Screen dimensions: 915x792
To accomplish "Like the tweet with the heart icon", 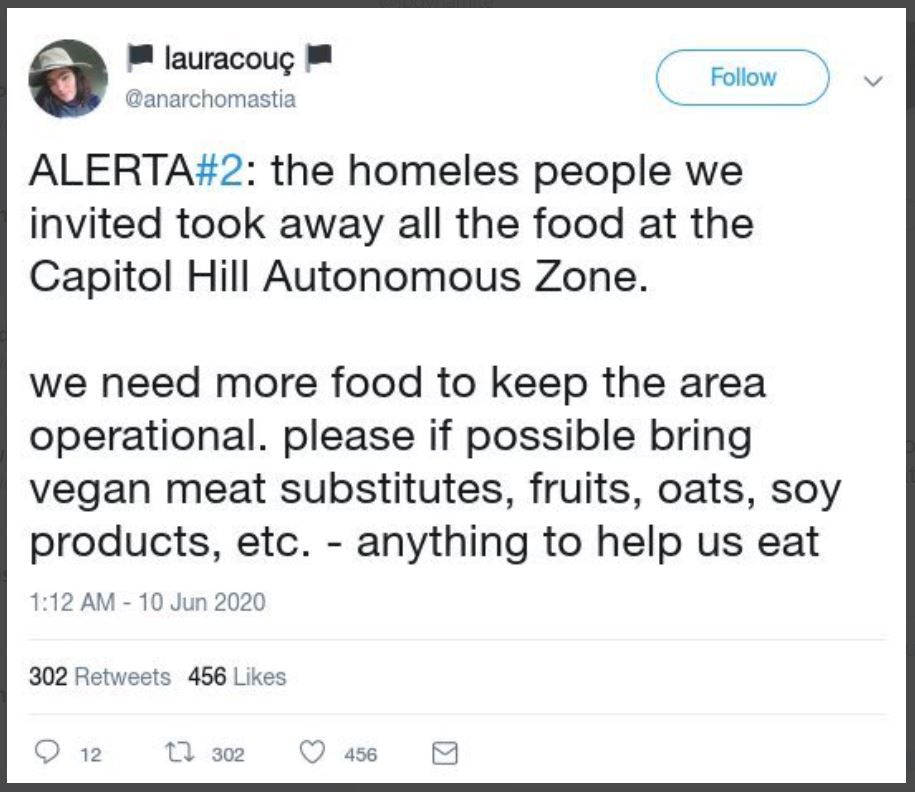I will (314, 754).
